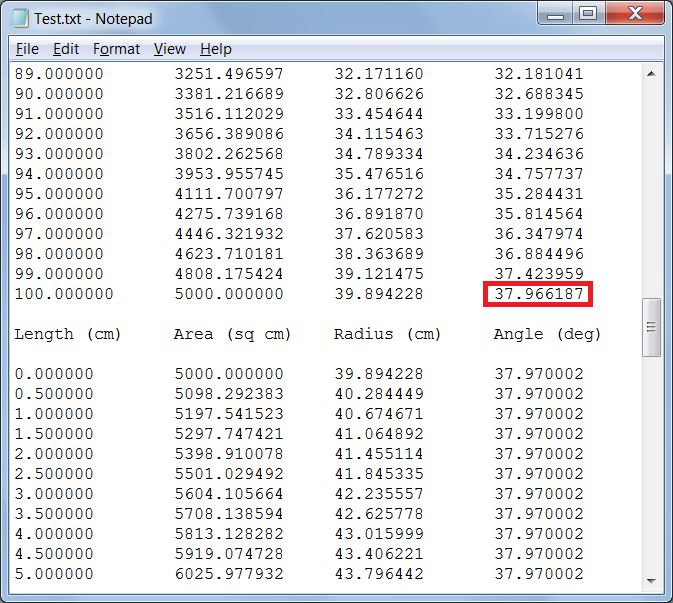Click the value 3251.496597

click(229, 74)
